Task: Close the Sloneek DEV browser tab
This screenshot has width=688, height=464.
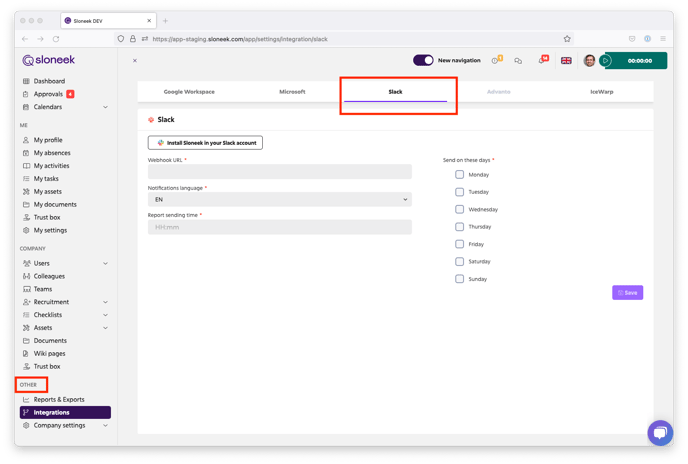Action: click(x=149, y=21)
